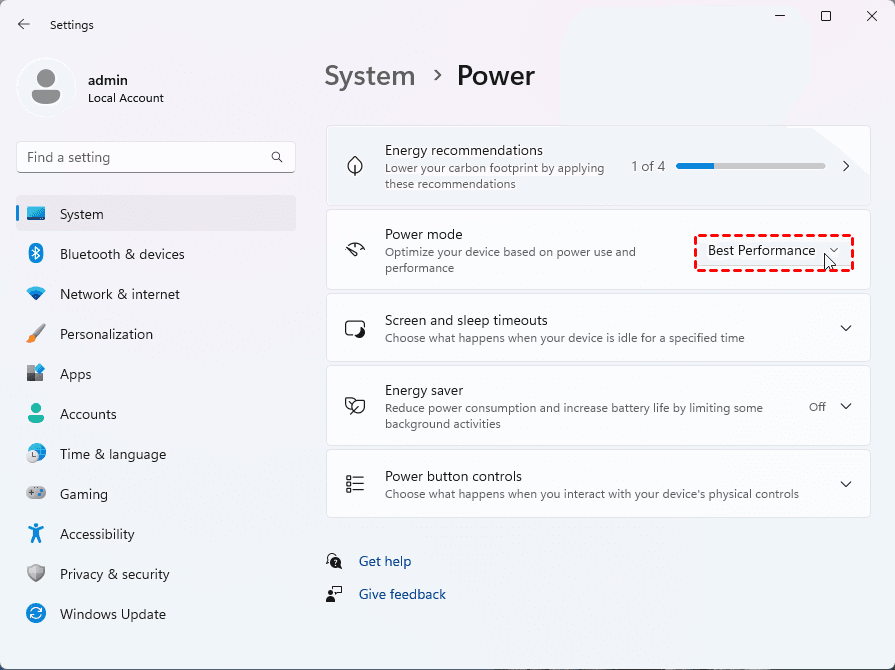This screenshot has width=895, height=670.
Task: Click the search magnifier icon
Action: [x=277, y=158]
